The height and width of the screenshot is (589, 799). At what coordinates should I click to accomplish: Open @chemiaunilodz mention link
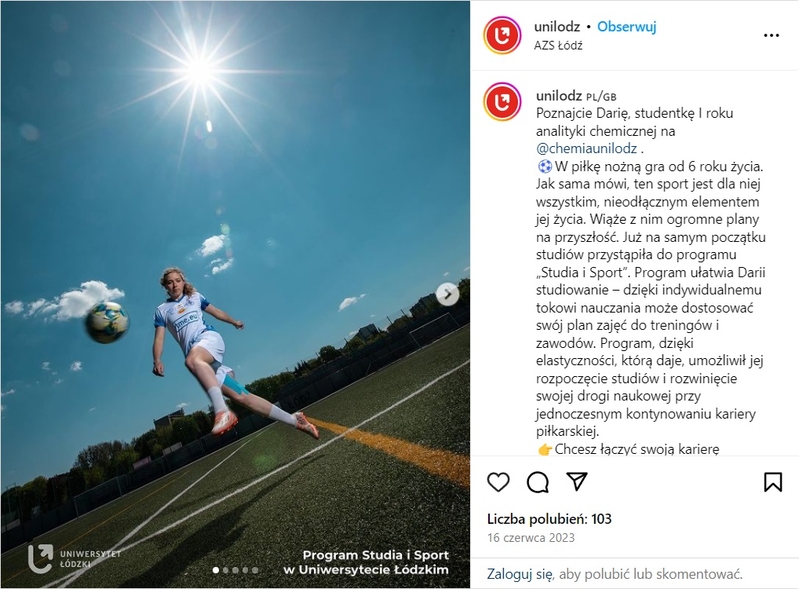point(587,148)
